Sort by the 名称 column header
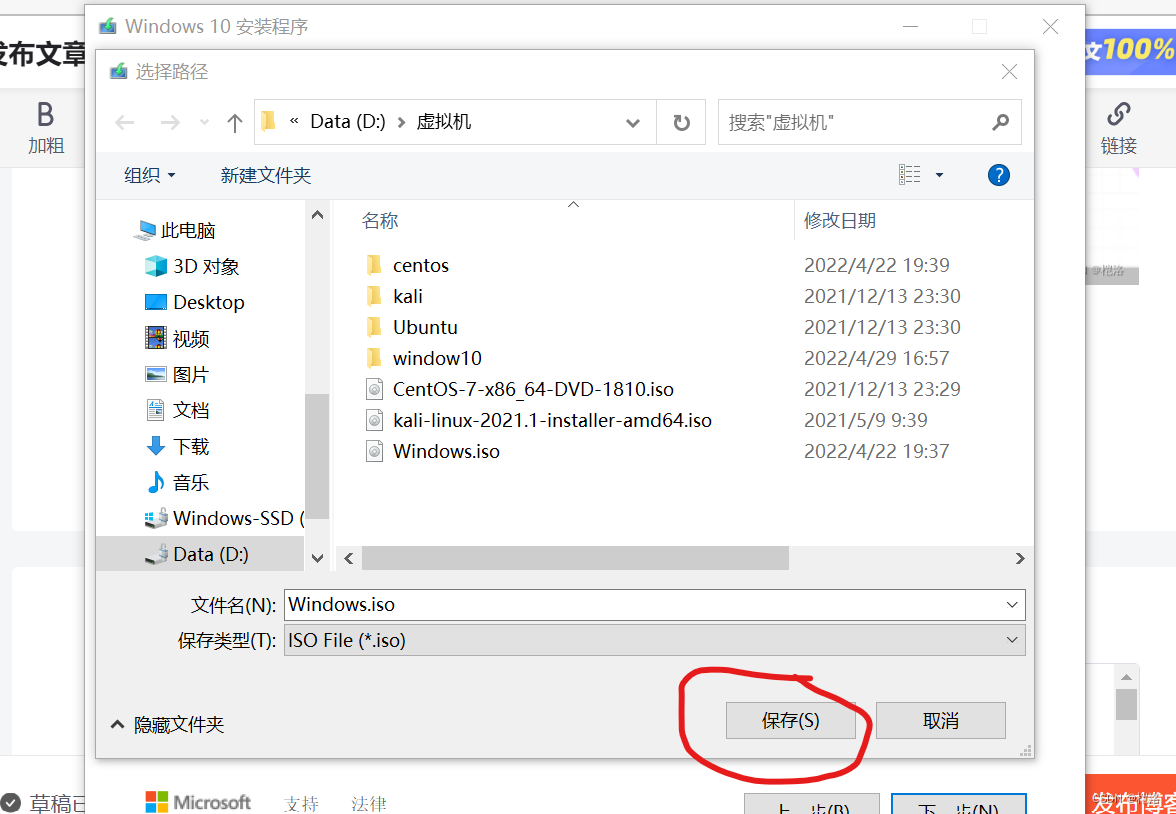1176x814 pixels. point(380,221)
